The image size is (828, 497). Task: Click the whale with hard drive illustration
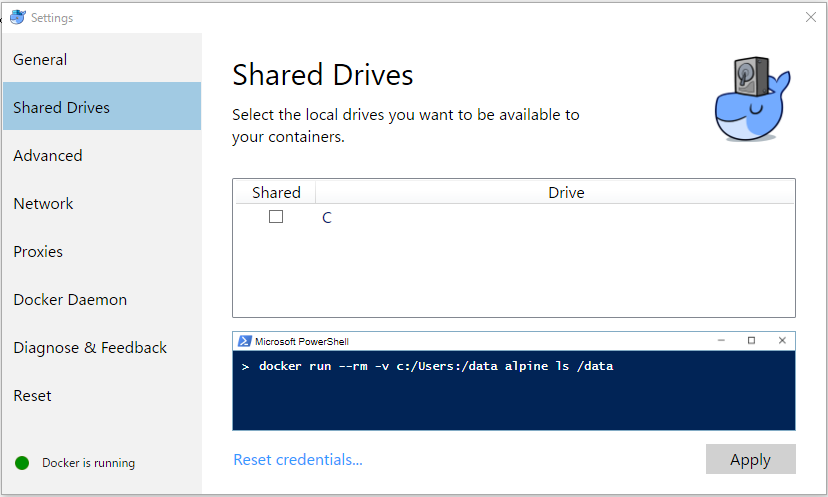(x=752, y=99)
